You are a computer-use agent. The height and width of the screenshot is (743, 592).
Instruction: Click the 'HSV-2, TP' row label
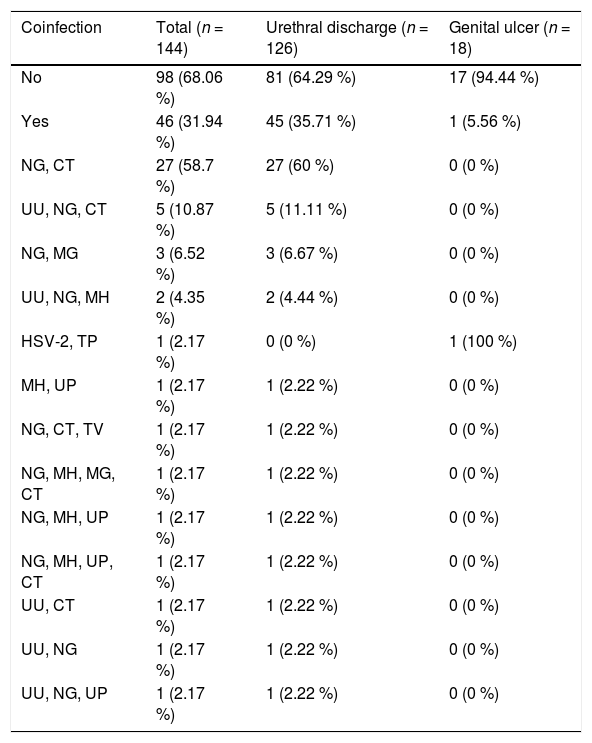click(x=59, y=341)
